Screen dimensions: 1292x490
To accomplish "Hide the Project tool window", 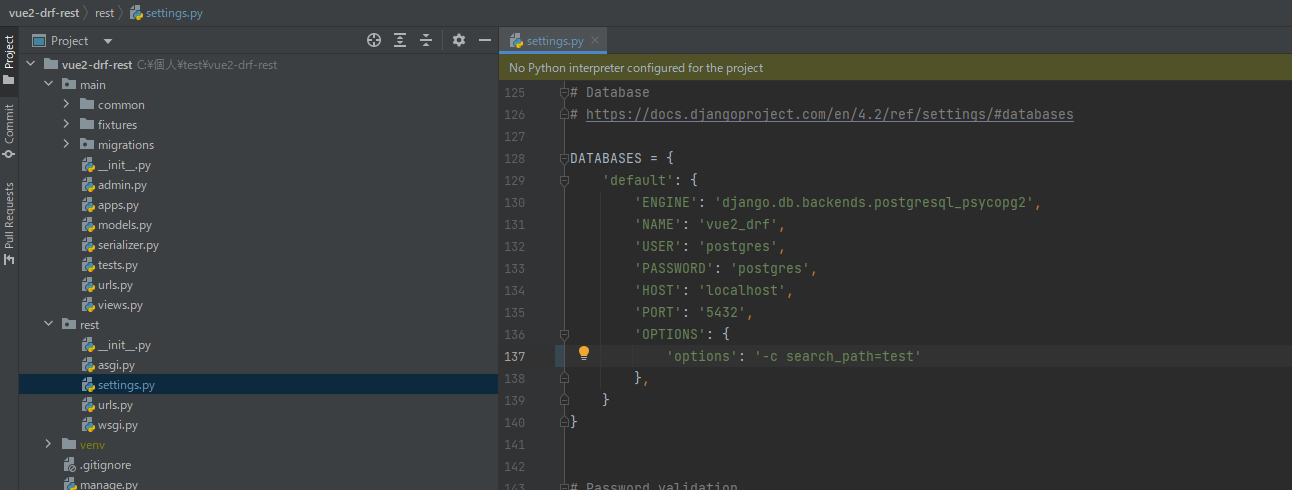I will point(485,40).
